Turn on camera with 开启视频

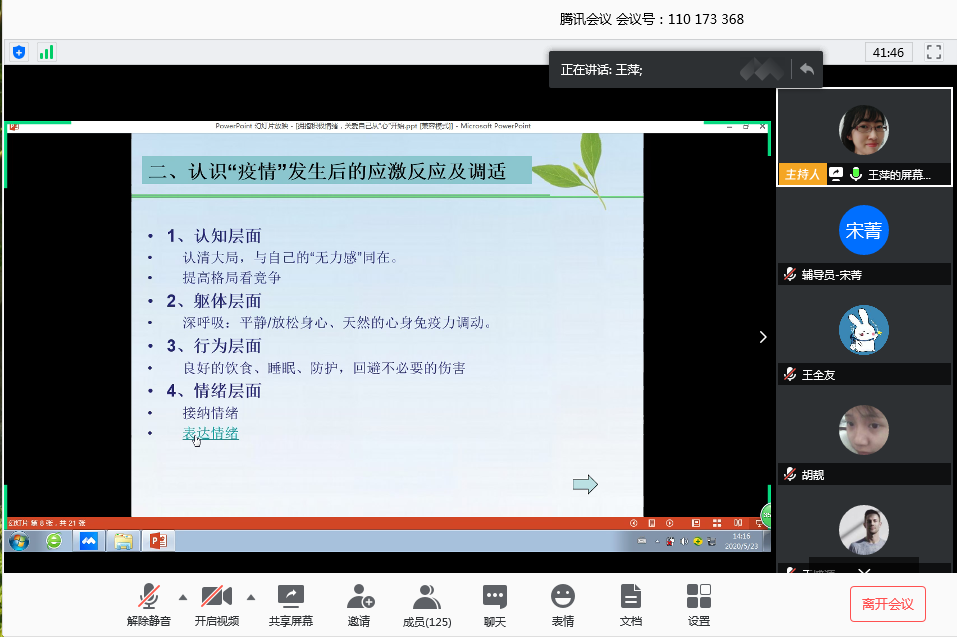tap(216, 598)
